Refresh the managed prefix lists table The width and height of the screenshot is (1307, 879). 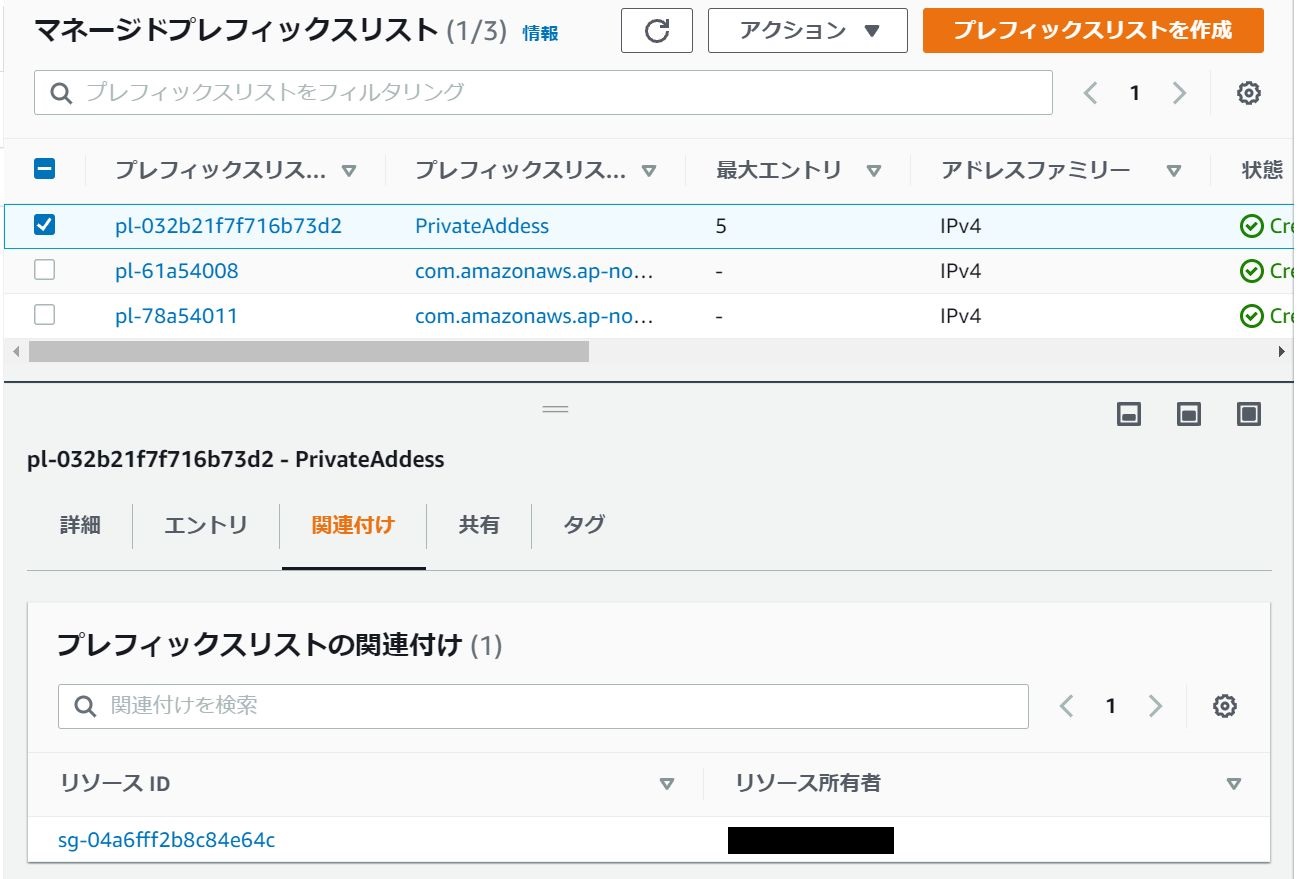pos(656,31)
